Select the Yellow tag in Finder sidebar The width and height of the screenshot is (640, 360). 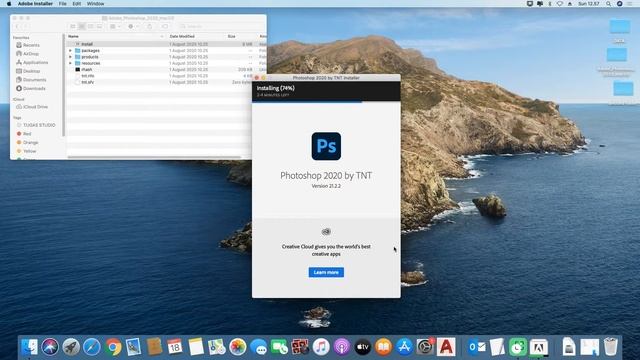29,151
